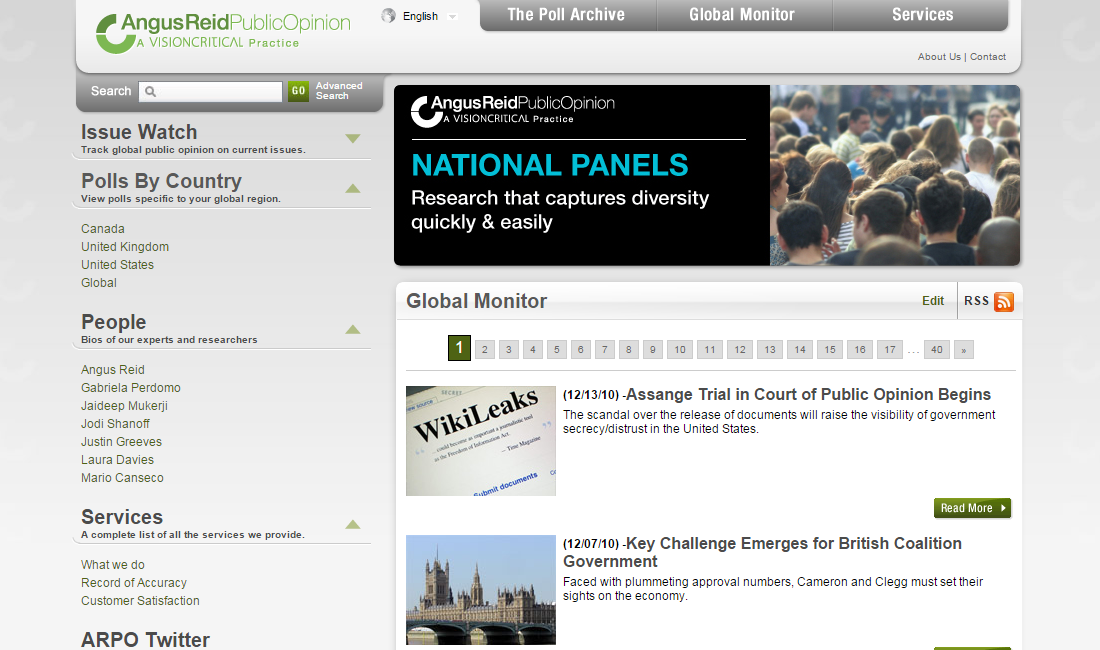Image resolution: width=1100 pixels, height=650 pixels.
Task: Select current page 1 in pagination
Action: (460, 348)
